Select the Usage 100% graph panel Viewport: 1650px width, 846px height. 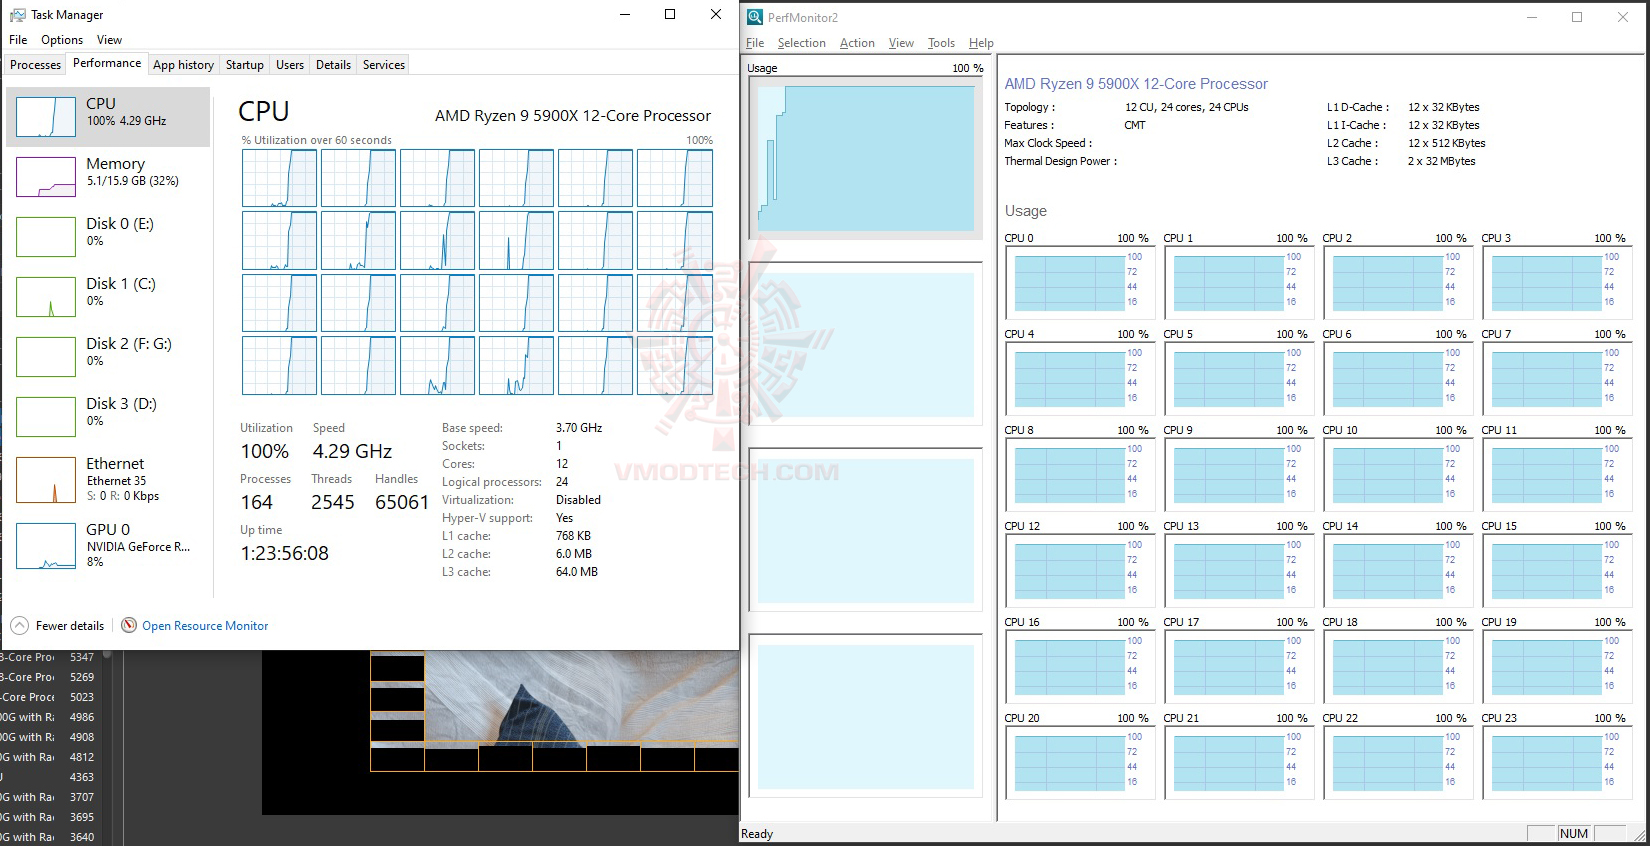pos(865,158)
